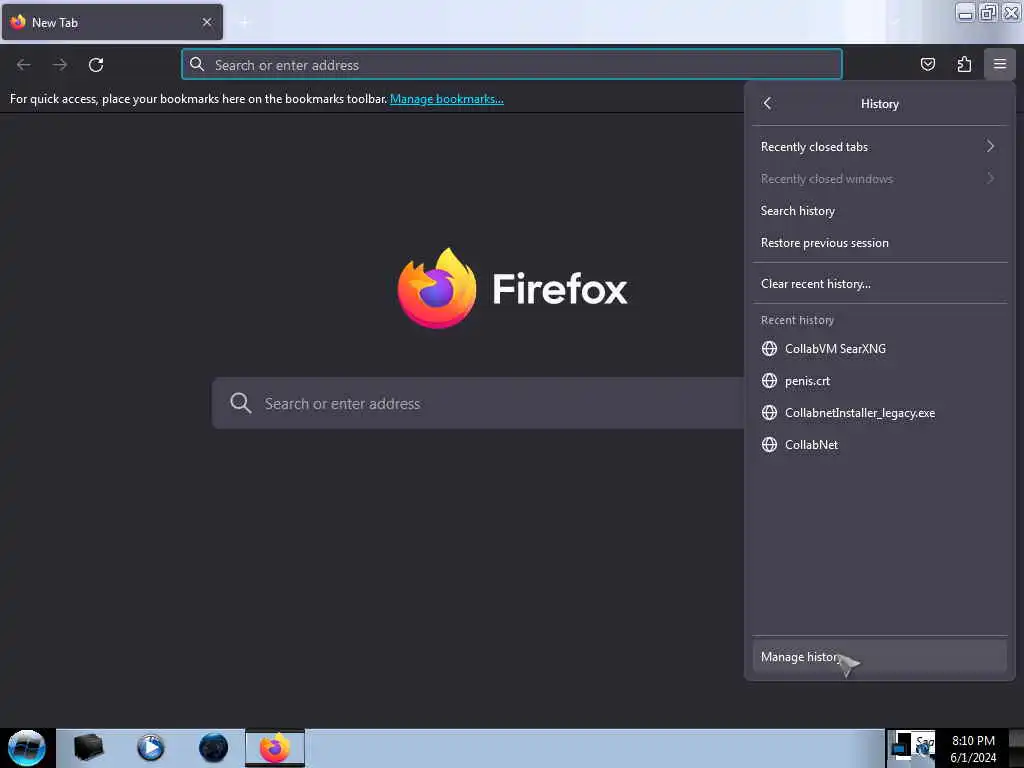Click Manage history at panel bottom
Image resolution: width=1024 pixels, height=768 pixels.
point(879,656)
